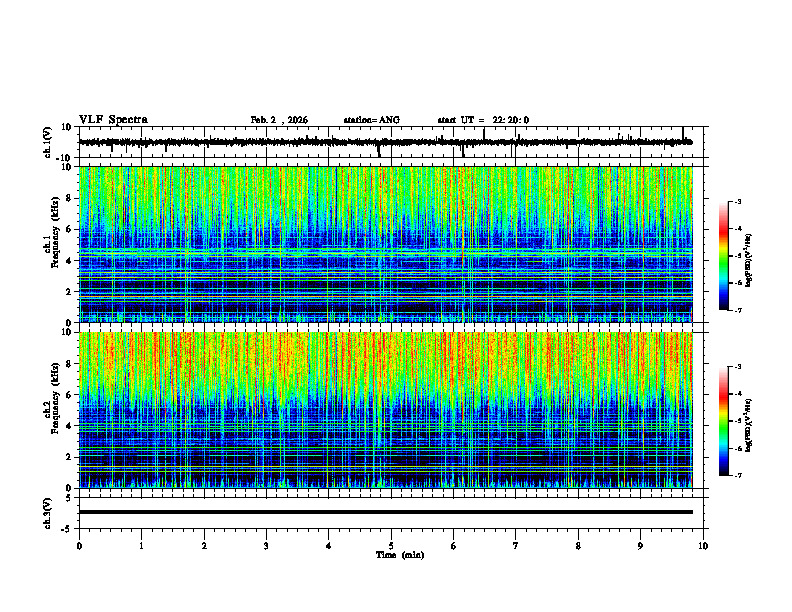The image size is (792, 612).
Task: Select the "Feb. 2, 2026" date text
Action: (x=279, y=120)
